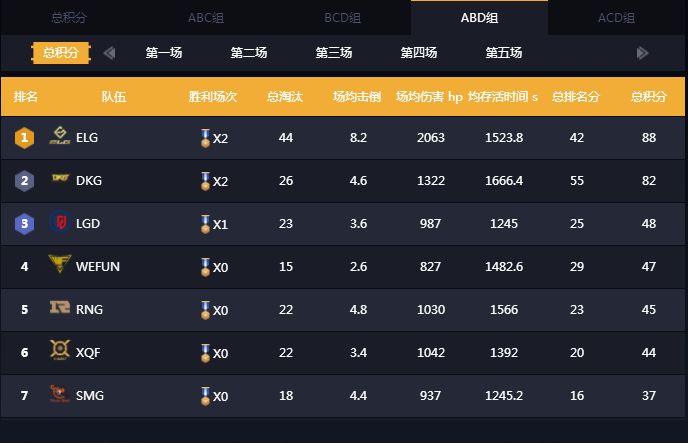Viewport: 688px width, 443px height.
Task: Switch to the ABC组 tab
Action: coord(206,18)
